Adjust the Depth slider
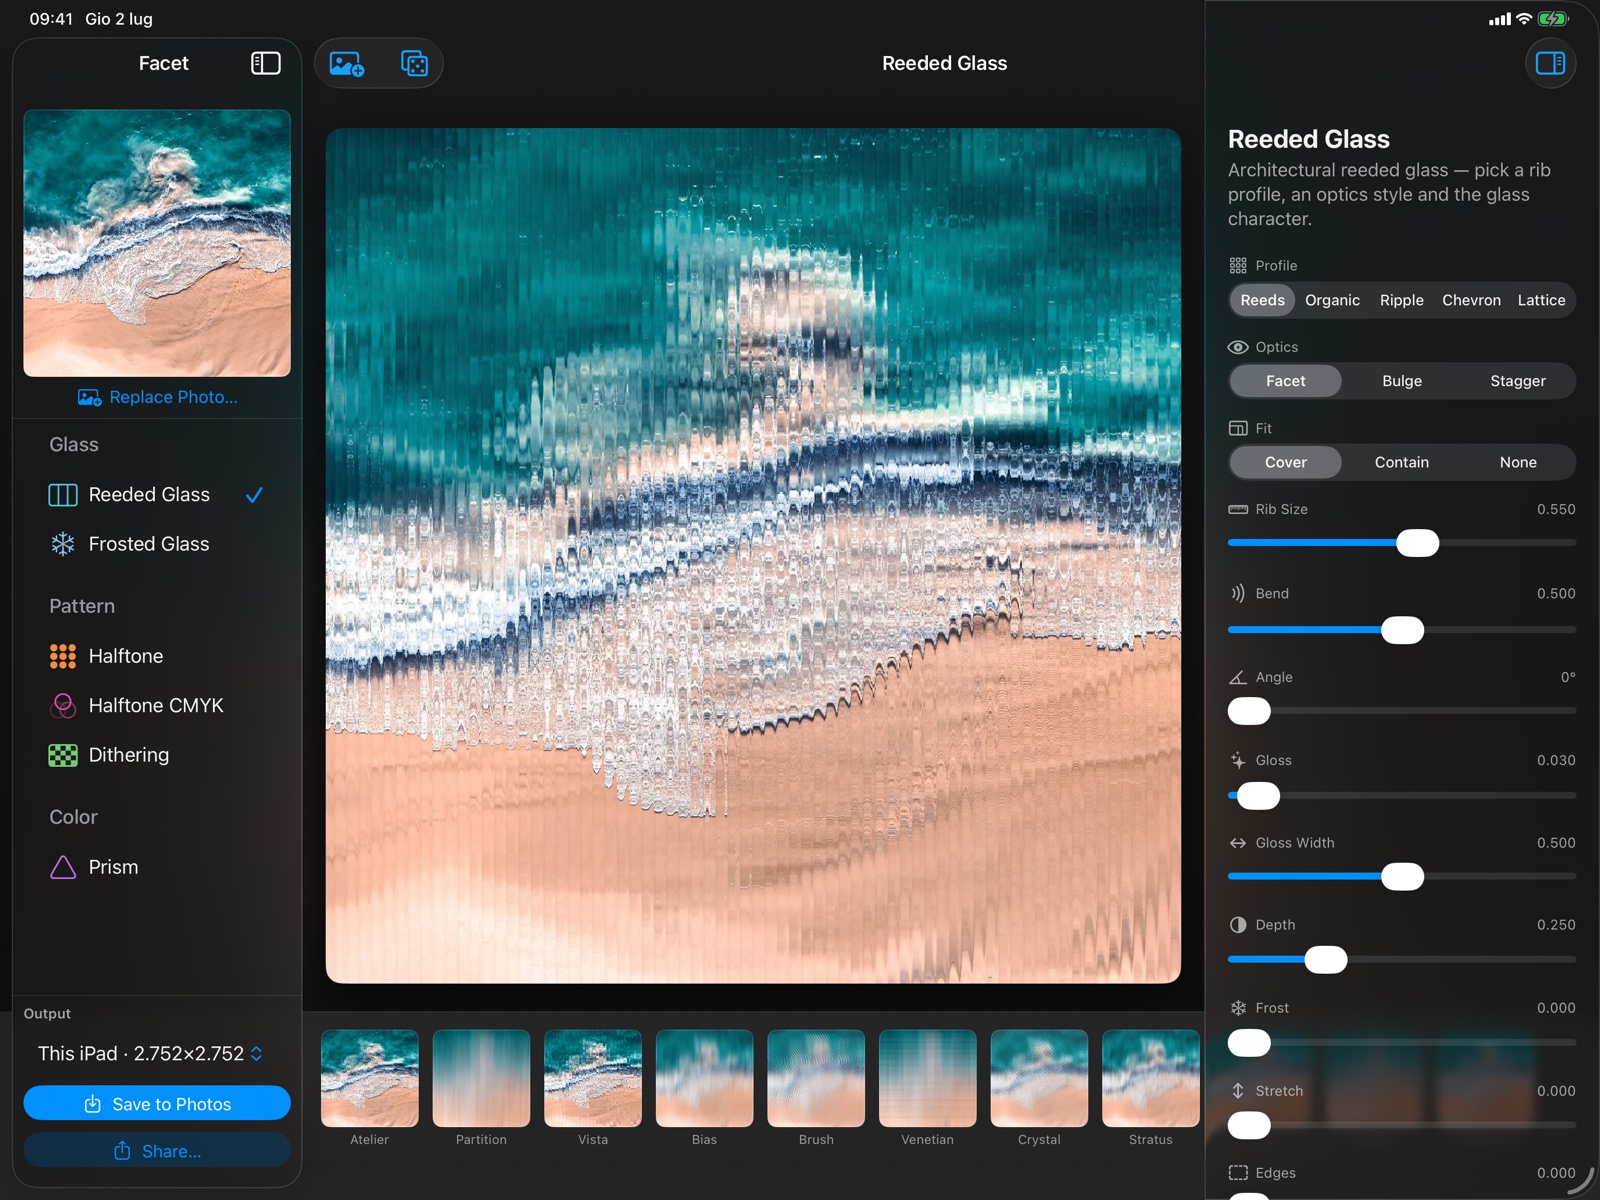 [1402, 960]
